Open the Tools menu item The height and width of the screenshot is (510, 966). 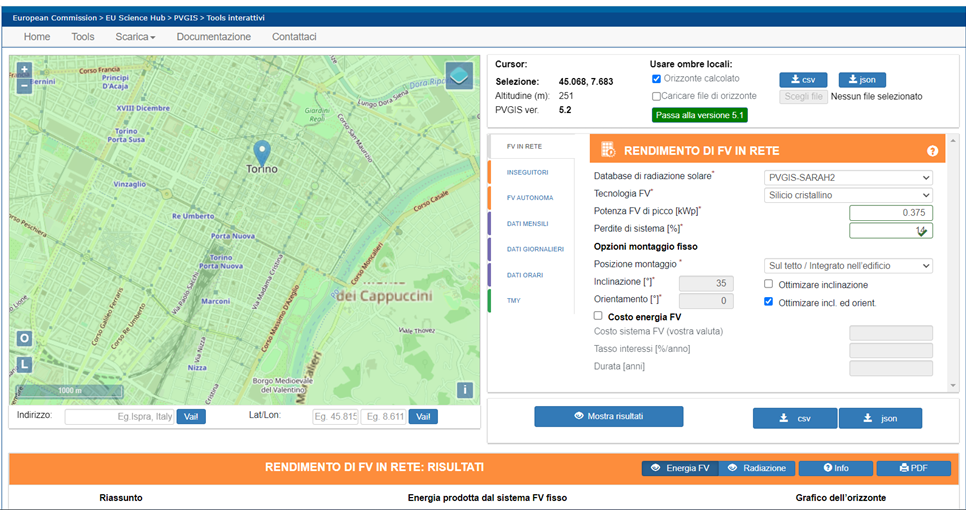[83, 37]
